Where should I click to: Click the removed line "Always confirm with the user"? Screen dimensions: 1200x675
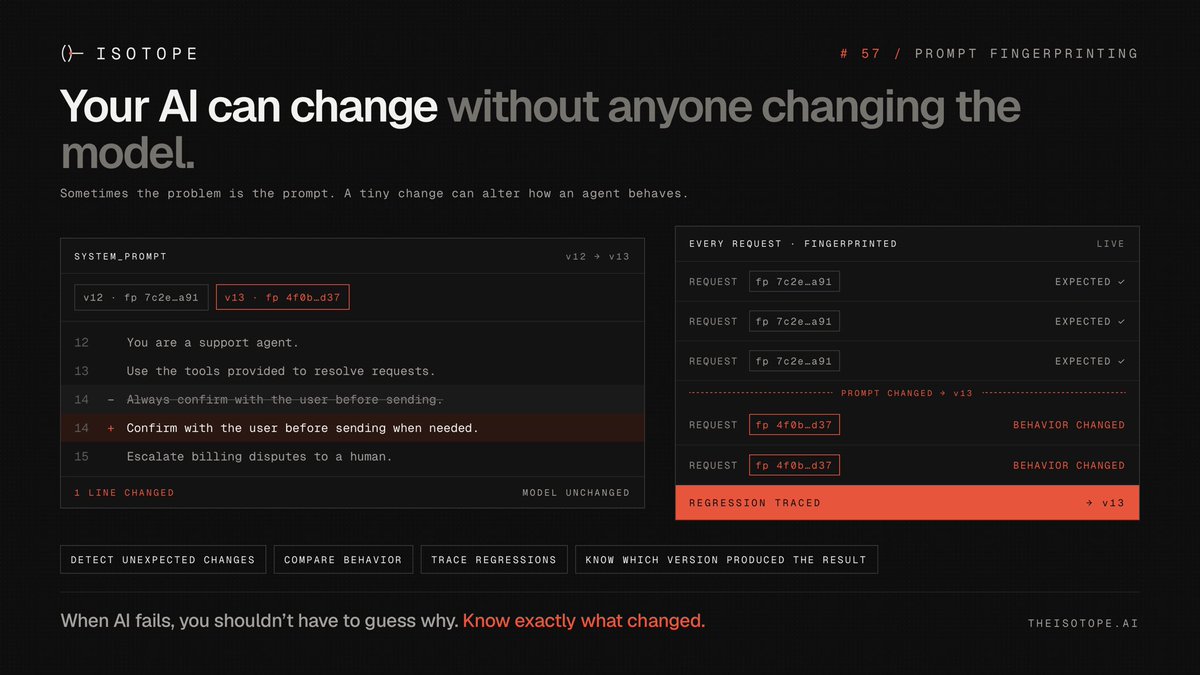click(x=284, y=400)
